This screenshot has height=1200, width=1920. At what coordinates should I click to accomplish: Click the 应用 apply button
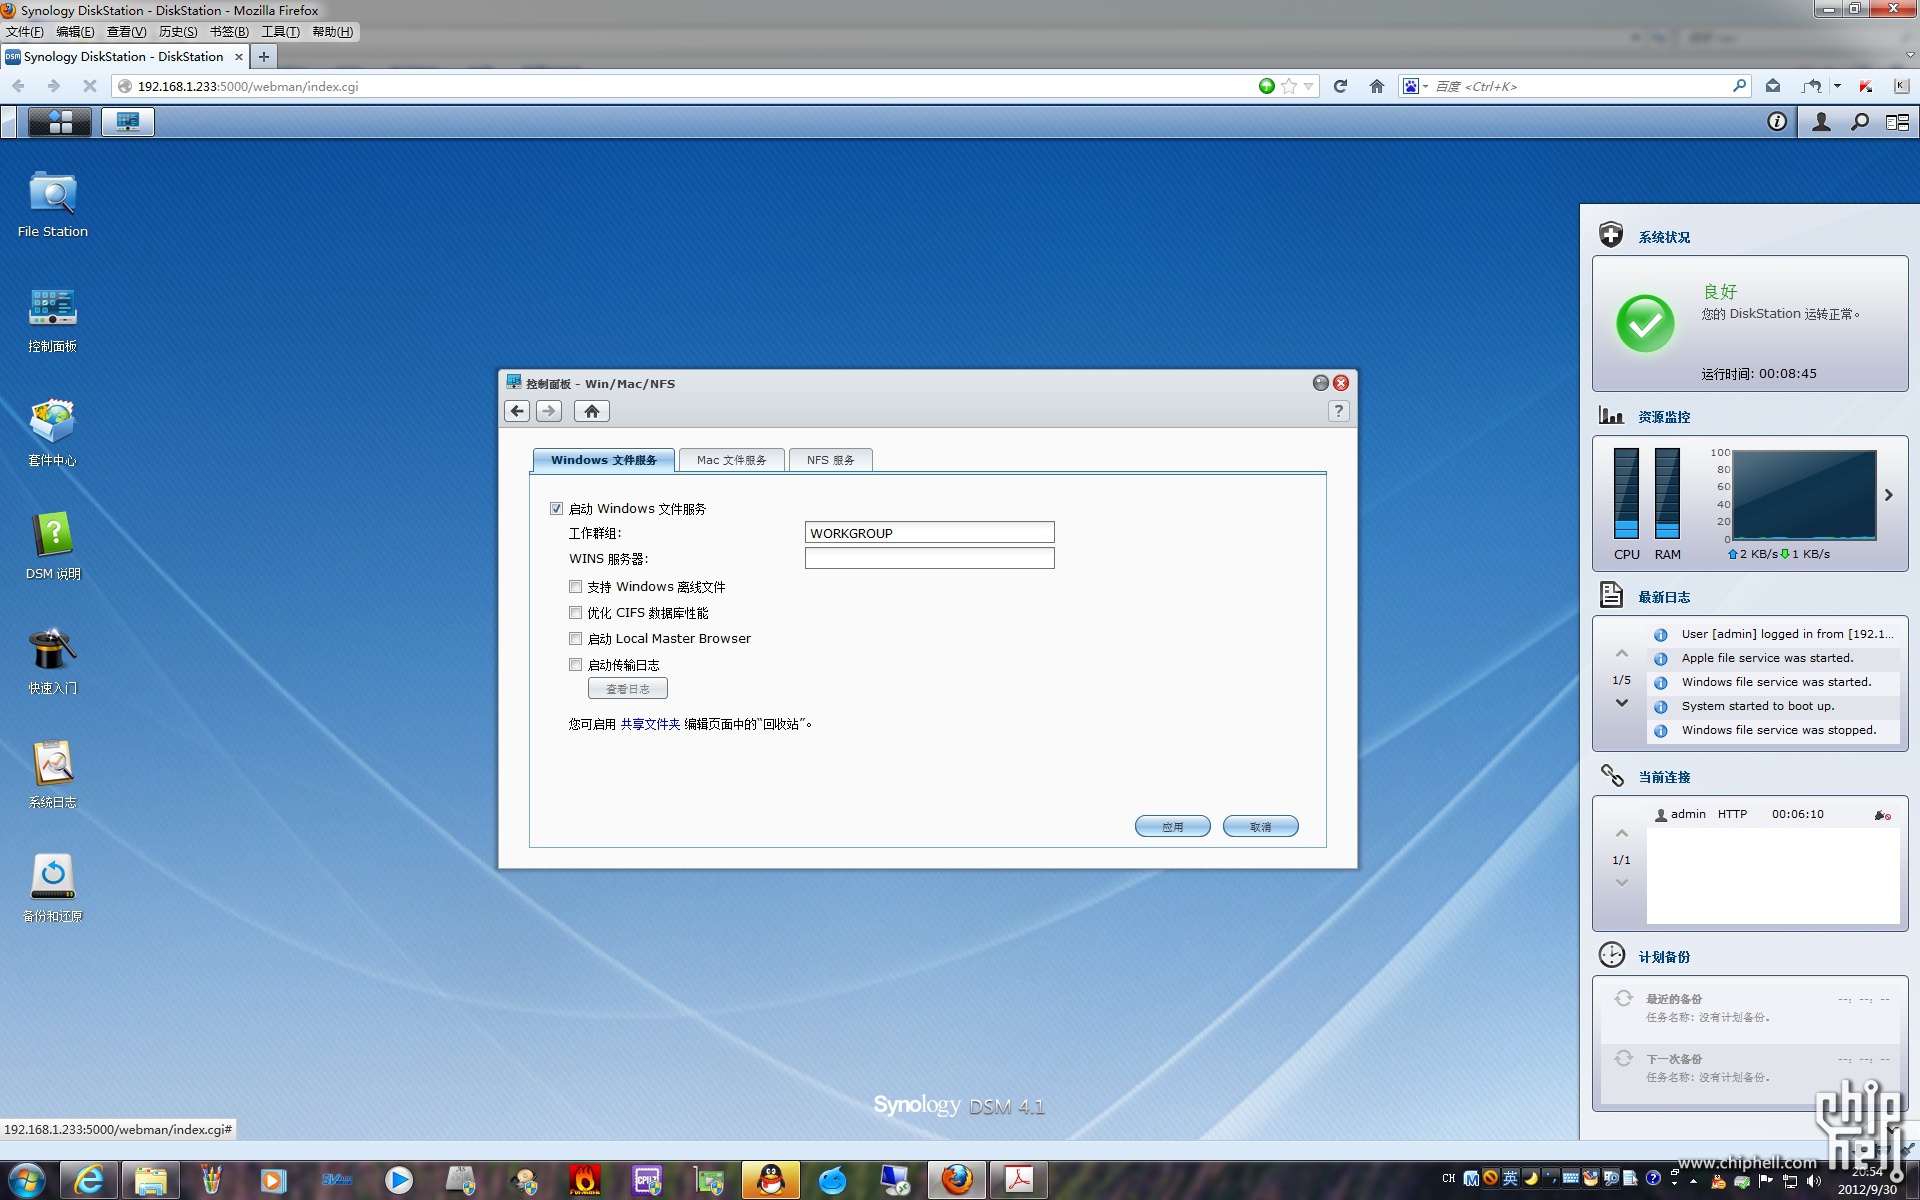(x=1172, y=827)
